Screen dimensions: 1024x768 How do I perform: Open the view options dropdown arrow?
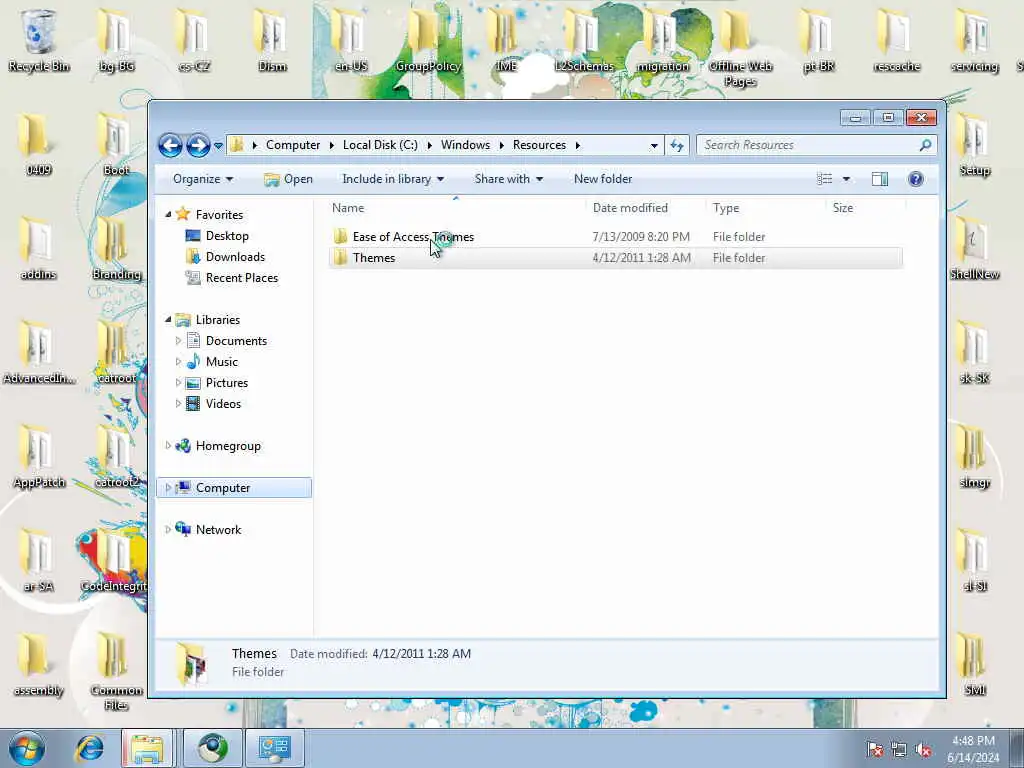846,179
